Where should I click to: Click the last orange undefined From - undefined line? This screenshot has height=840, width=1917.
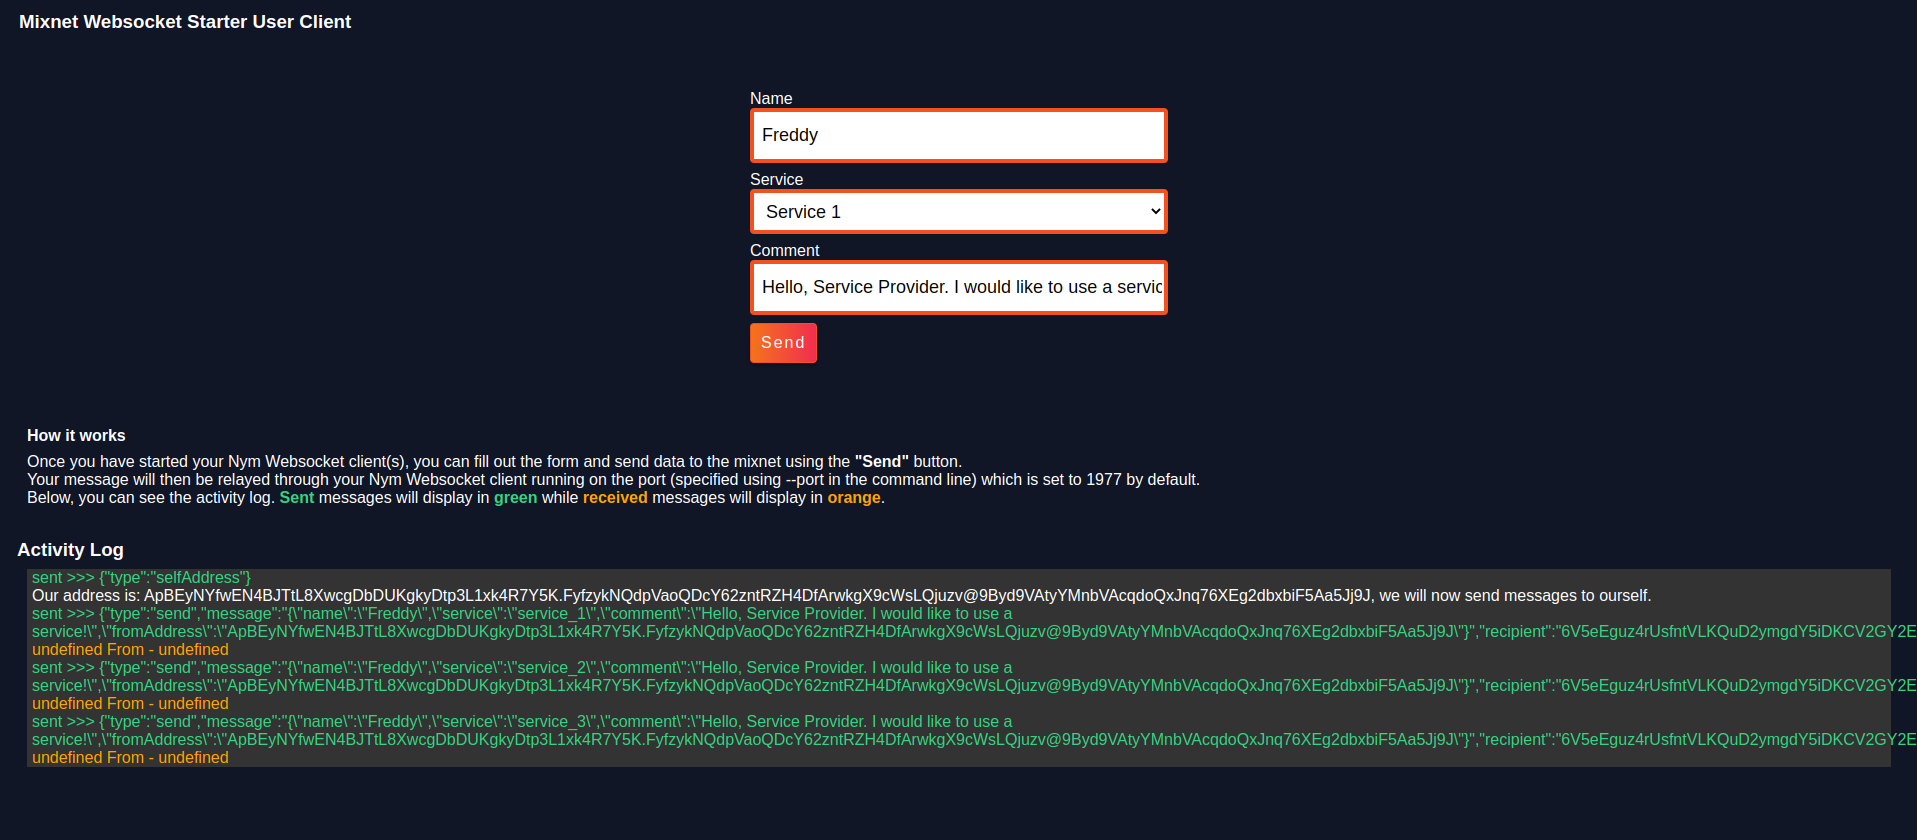[130, 757]
